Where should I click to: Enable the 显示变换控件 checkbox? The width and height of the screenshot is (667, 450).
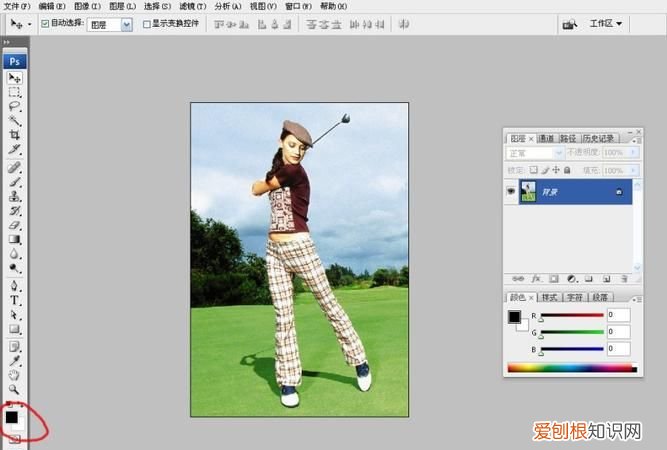point(147,24)
